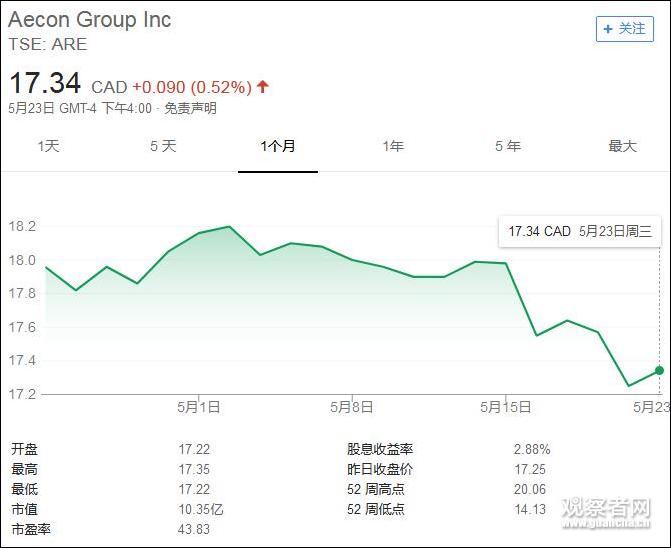Image resolution: width=671 pixels, height=548 pixels.
Task: Click the plus icon in 关注 button
Action: click(608, 29)
